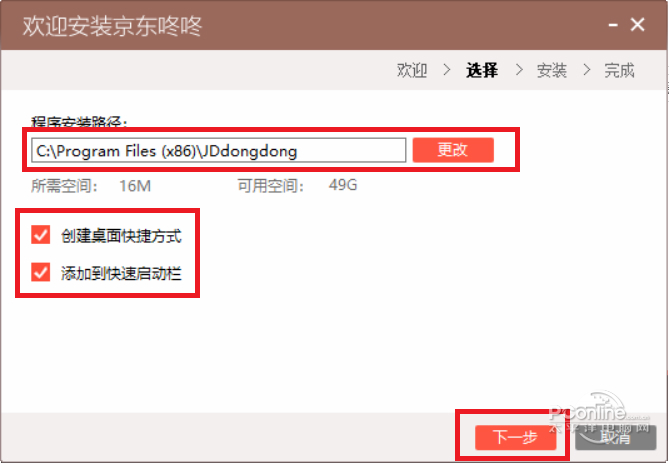Click the 更改 button to change path
This screenshot has height=464, width=669.
453,150
